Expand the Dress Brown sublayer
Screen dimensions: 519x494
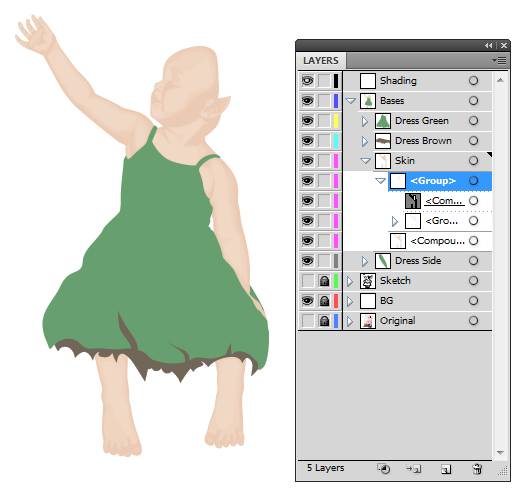365,141
